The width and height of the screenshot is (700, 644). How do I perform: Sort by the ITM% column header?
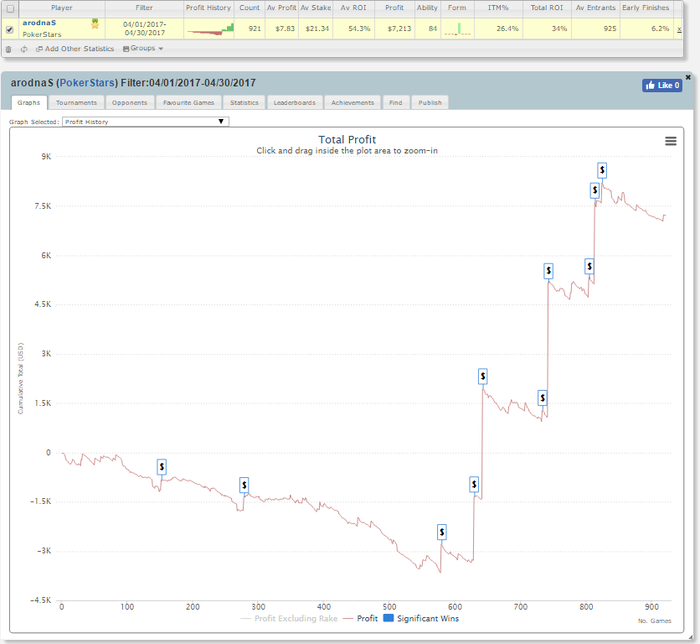point(498,8)
